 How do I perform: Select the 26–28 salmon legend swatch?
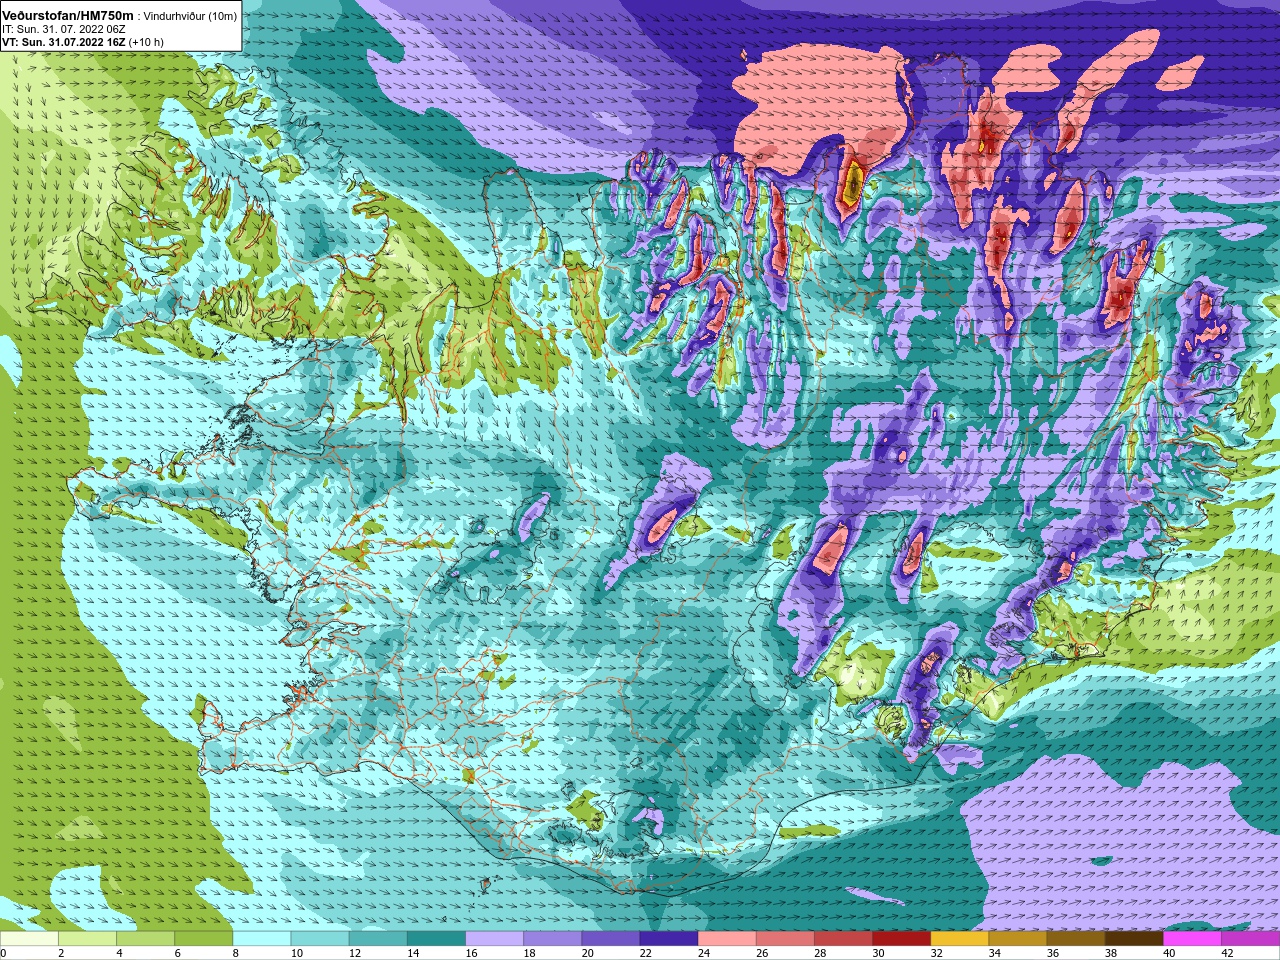point(785,938)
